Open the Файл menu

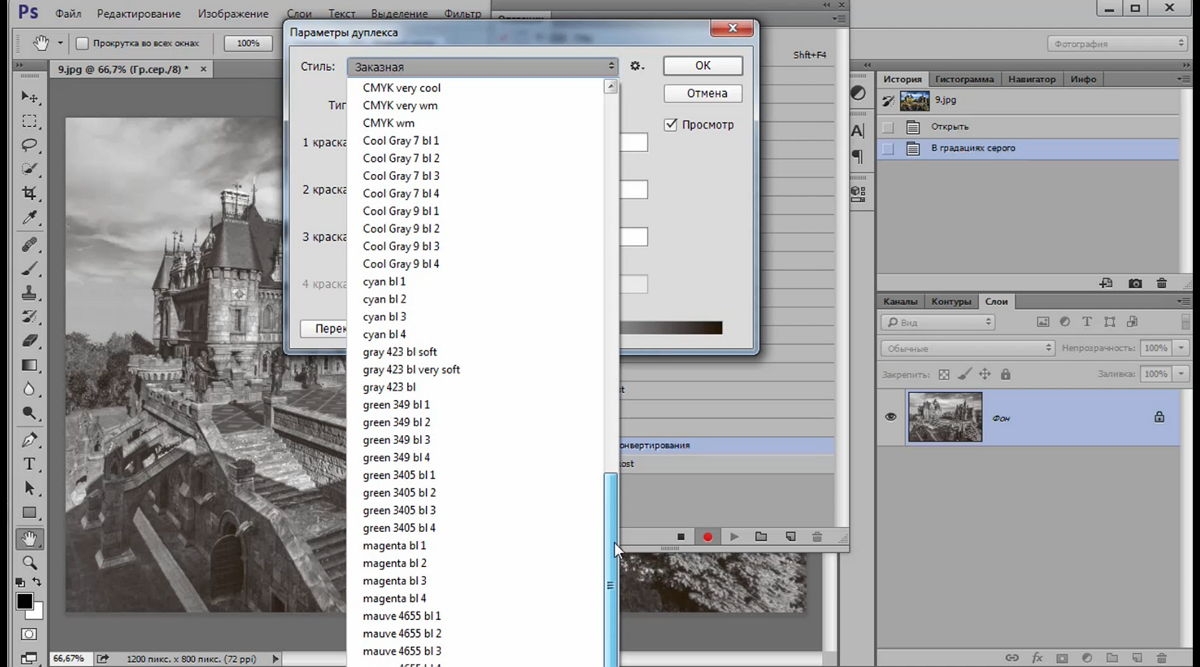pyautogui.click(x=69, y=14)
